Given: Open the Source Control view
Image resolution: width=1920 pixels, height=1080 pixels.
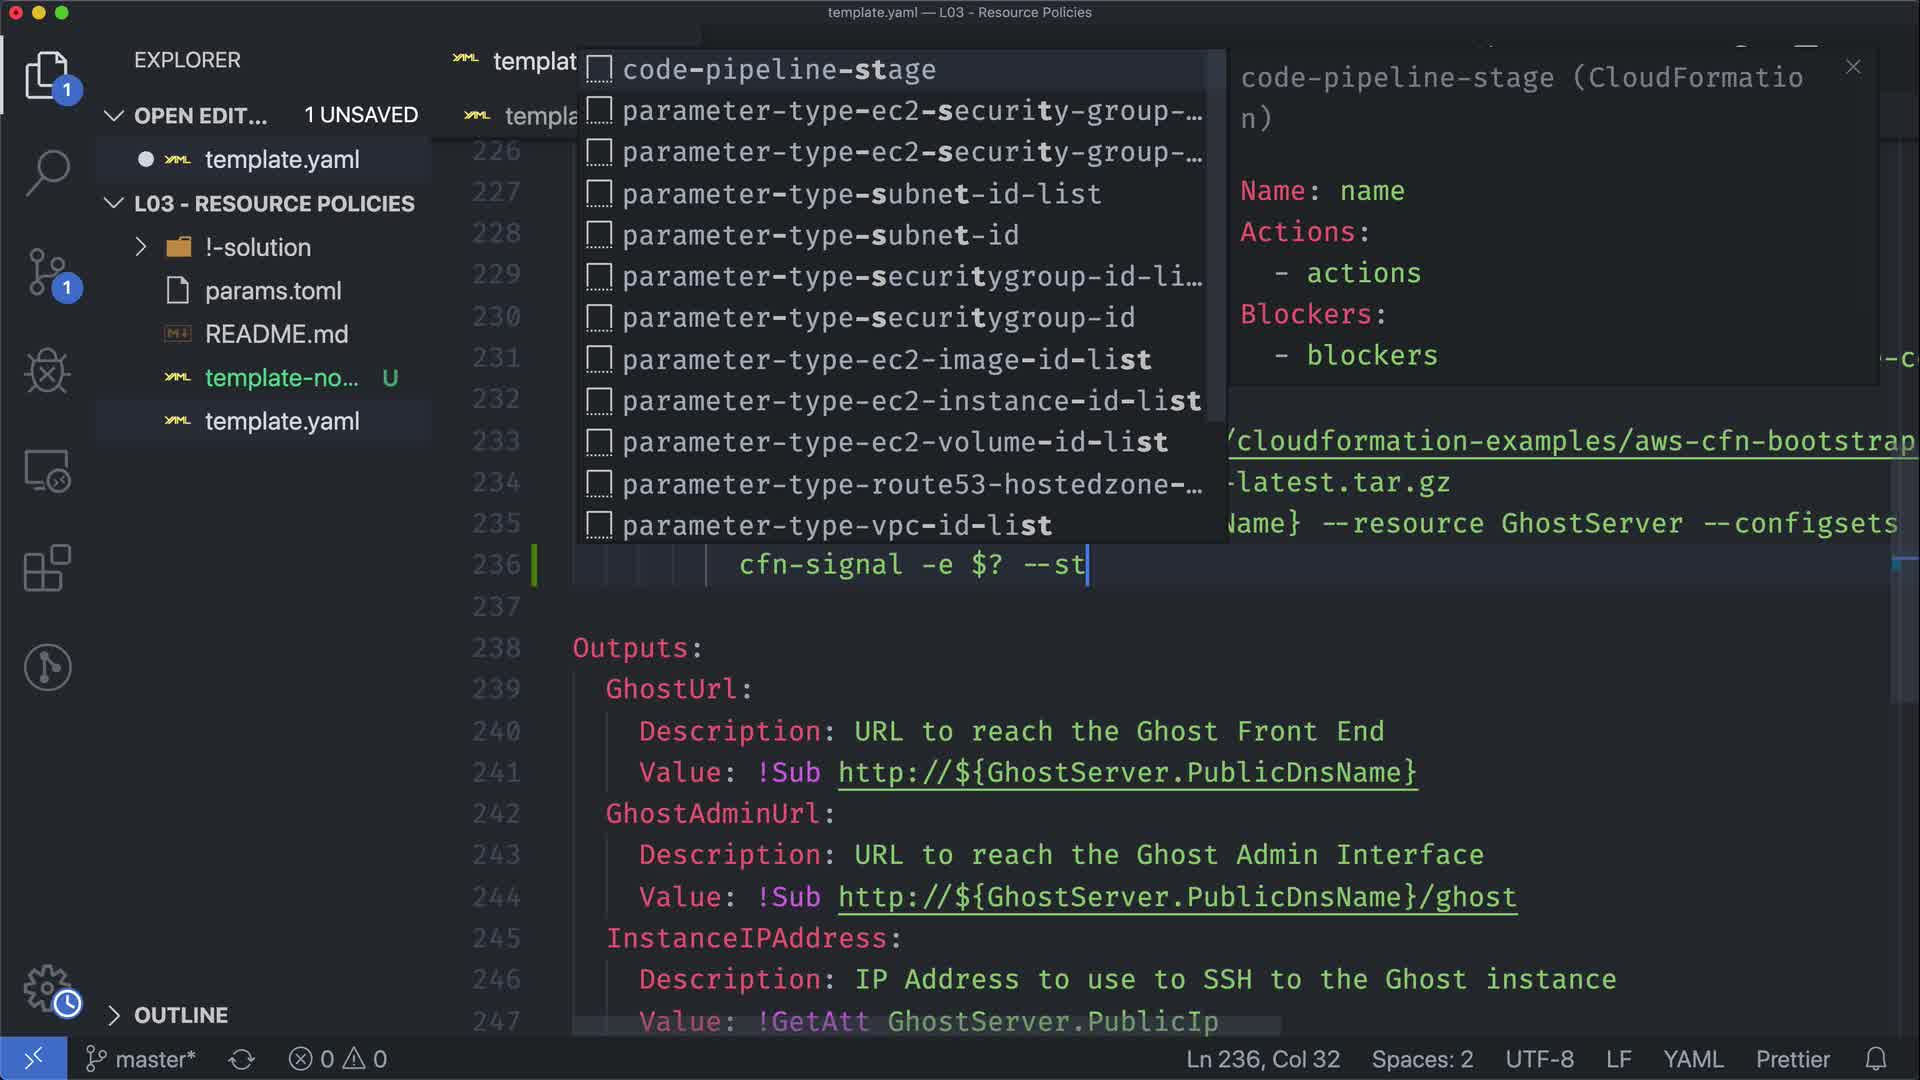Looking at the screenshot, I should coord(47,272).
